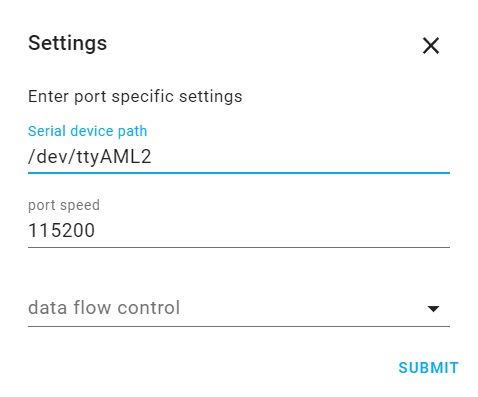The image size is (478, 397).
Task: Close the Settings dialog with the X icon
Action: pyautogui.click(x=431, y=46)
